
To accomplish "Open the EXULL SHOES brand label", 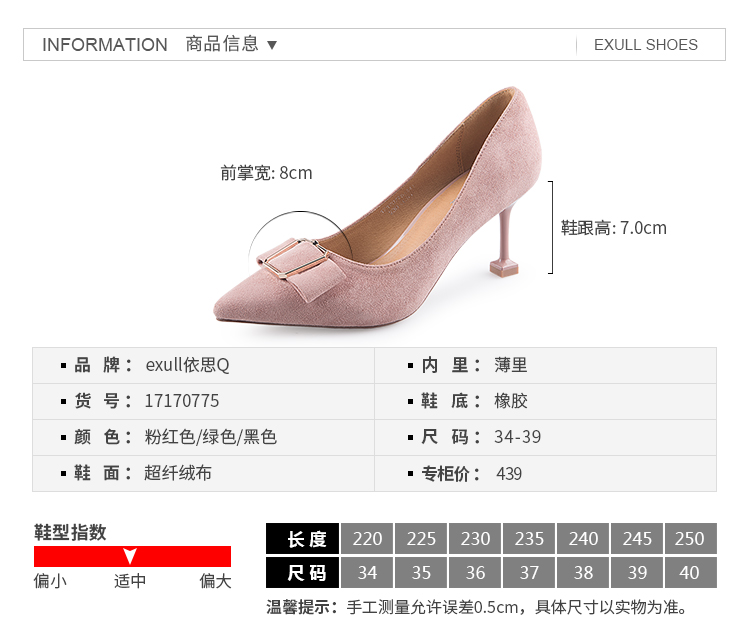I will [645, 45].
